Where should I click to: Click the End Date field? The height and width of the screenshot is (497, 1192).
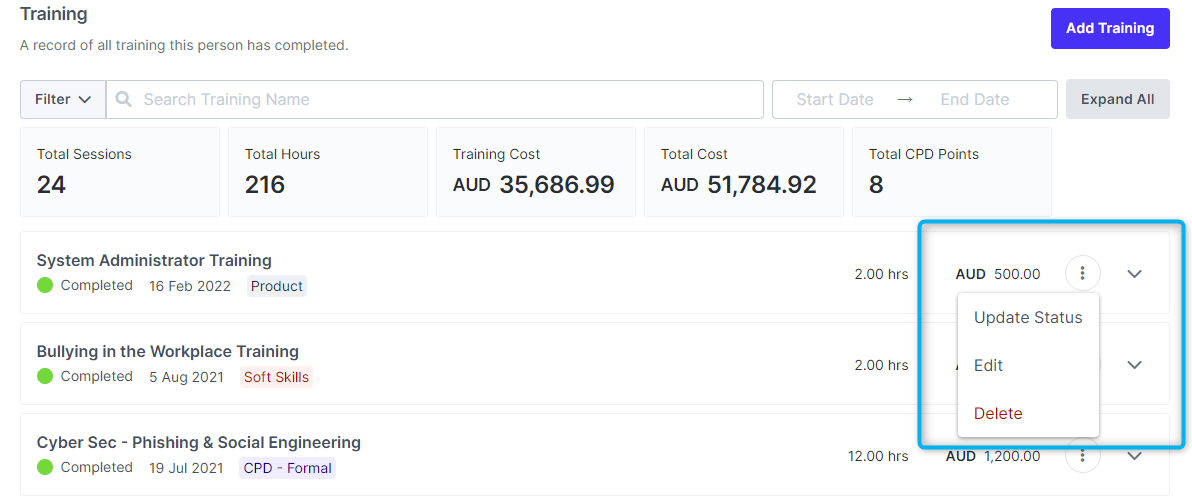[x=974, y=100]
